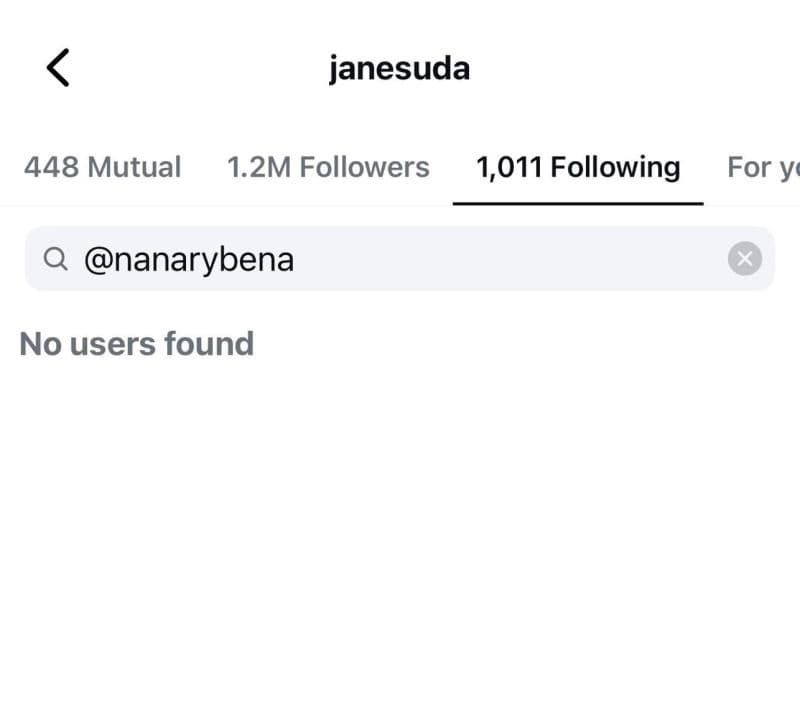Tap the No users found message

(x=136, y=344)
